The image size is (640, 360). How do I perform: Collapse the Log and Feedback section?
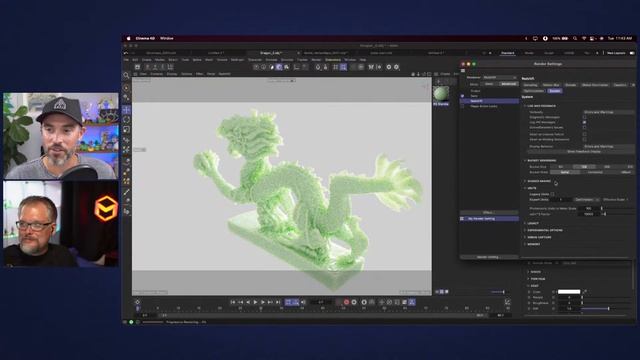tap(525, 106)
